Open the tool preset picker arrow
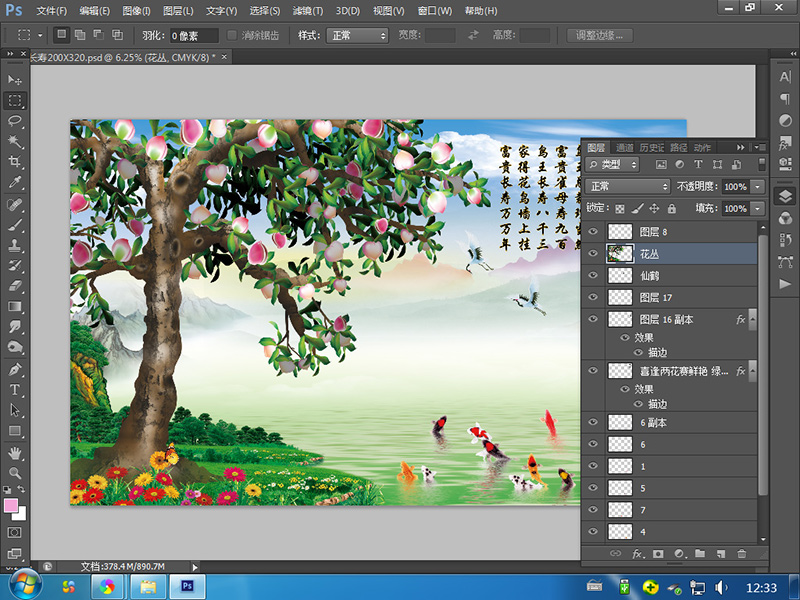The width and height of the screenshot is (800, 600). click(40, 35)
